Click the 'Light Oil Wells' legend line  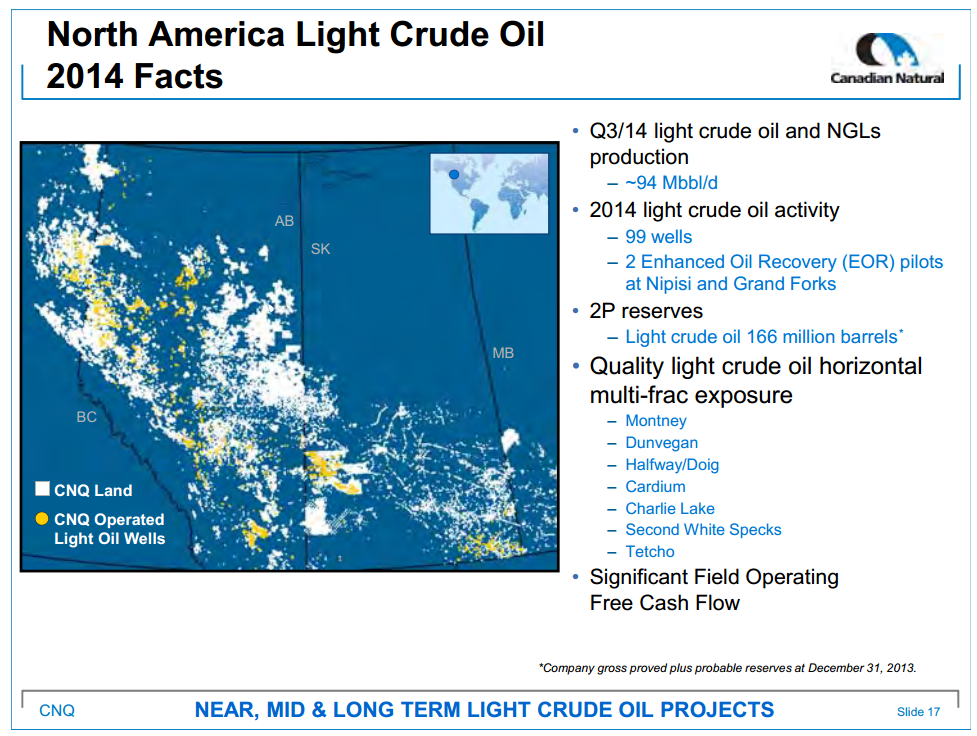pyautogui.click(x=110, y=538)
